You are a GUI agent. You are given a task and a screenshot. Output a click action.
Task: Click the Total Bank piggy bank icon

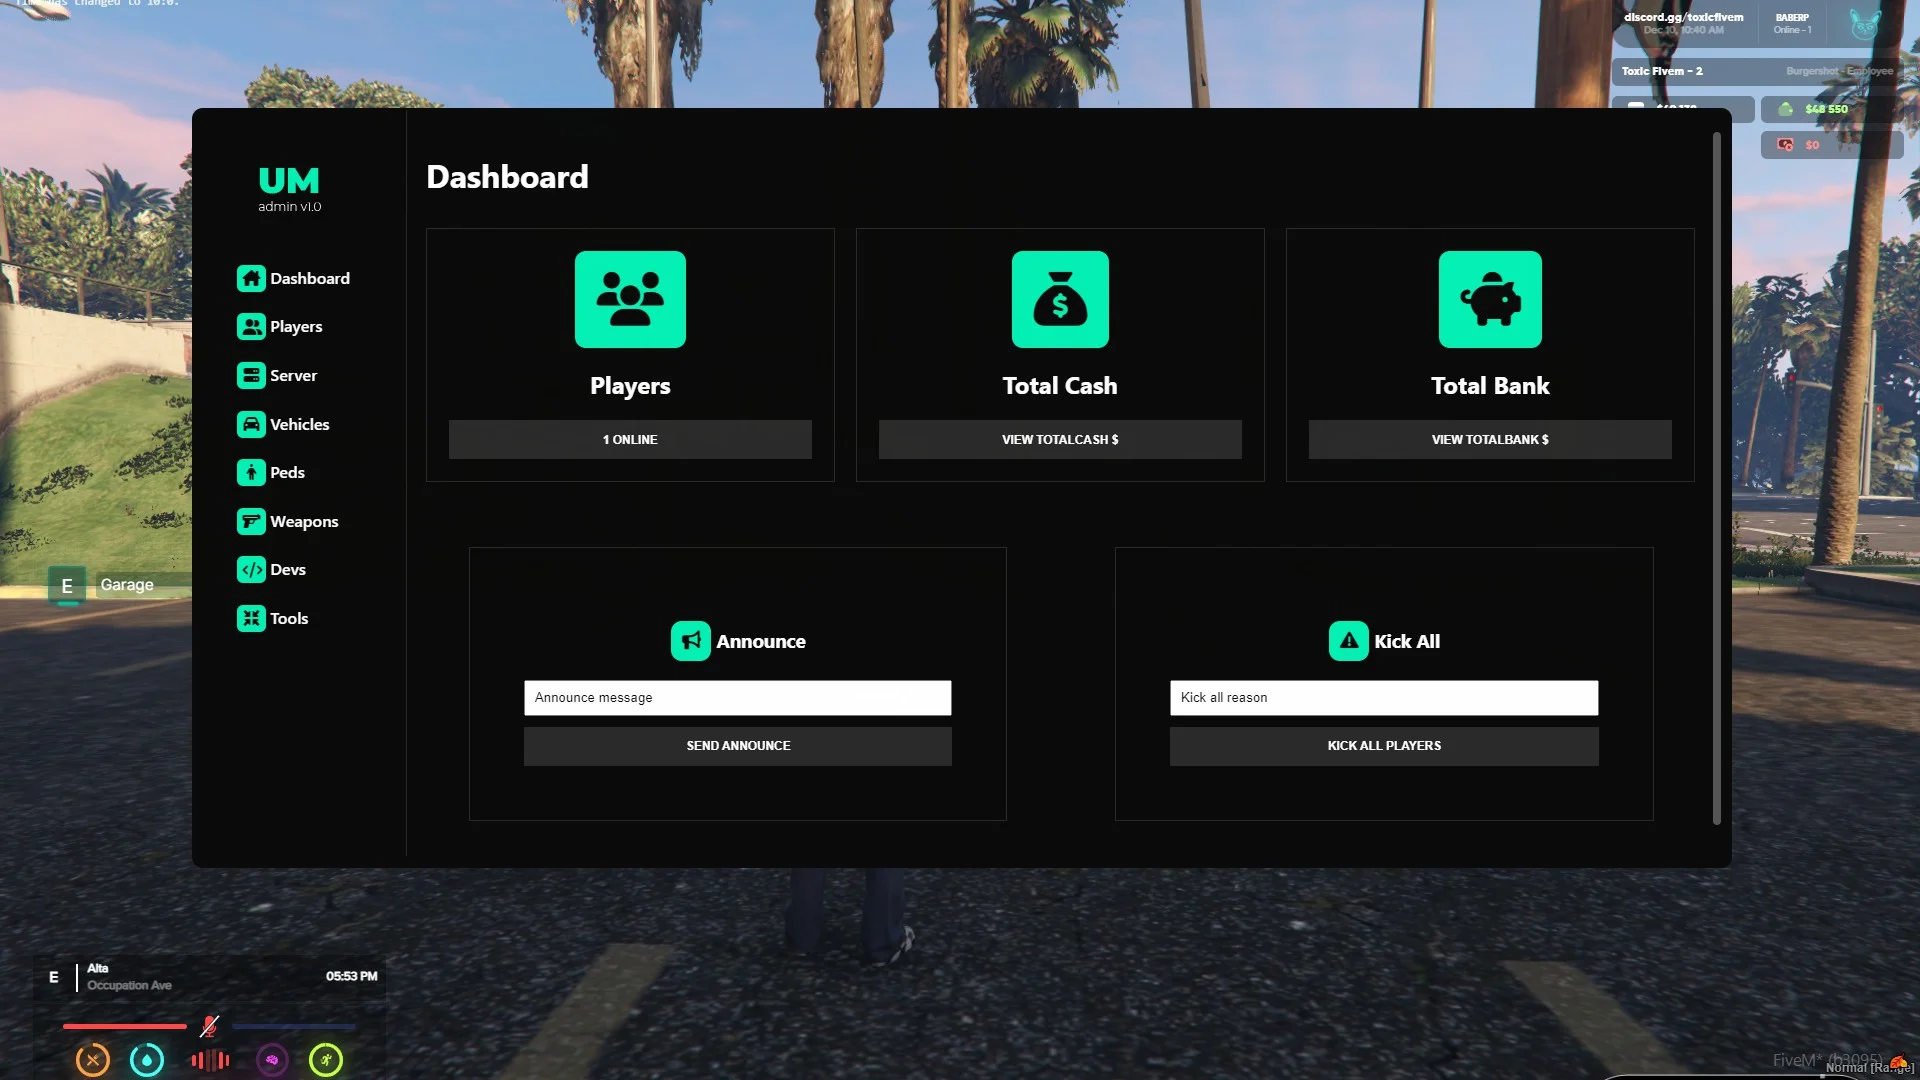(1490, 300)
